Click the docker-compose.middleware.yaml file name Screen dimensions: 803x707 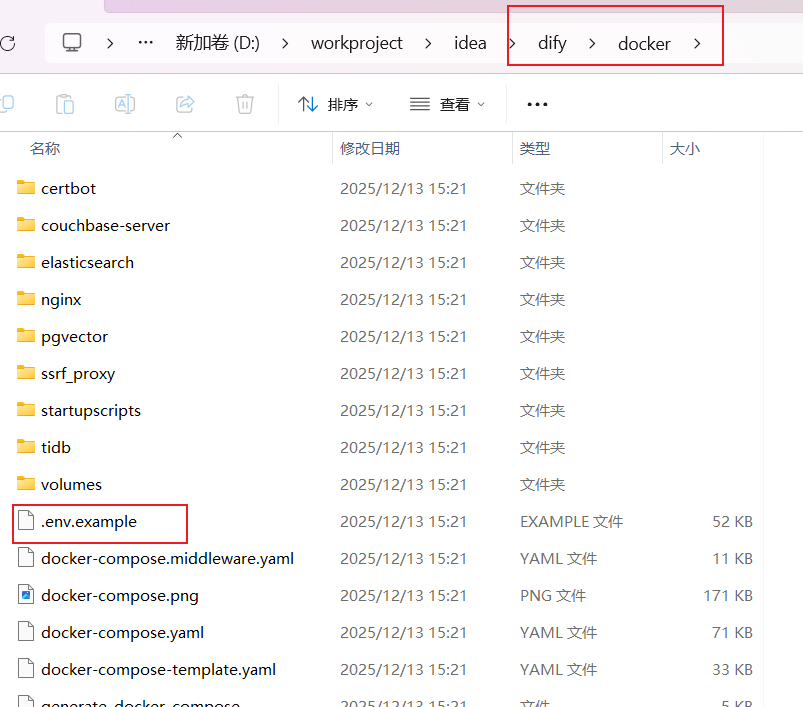click(x=167, y=559)
